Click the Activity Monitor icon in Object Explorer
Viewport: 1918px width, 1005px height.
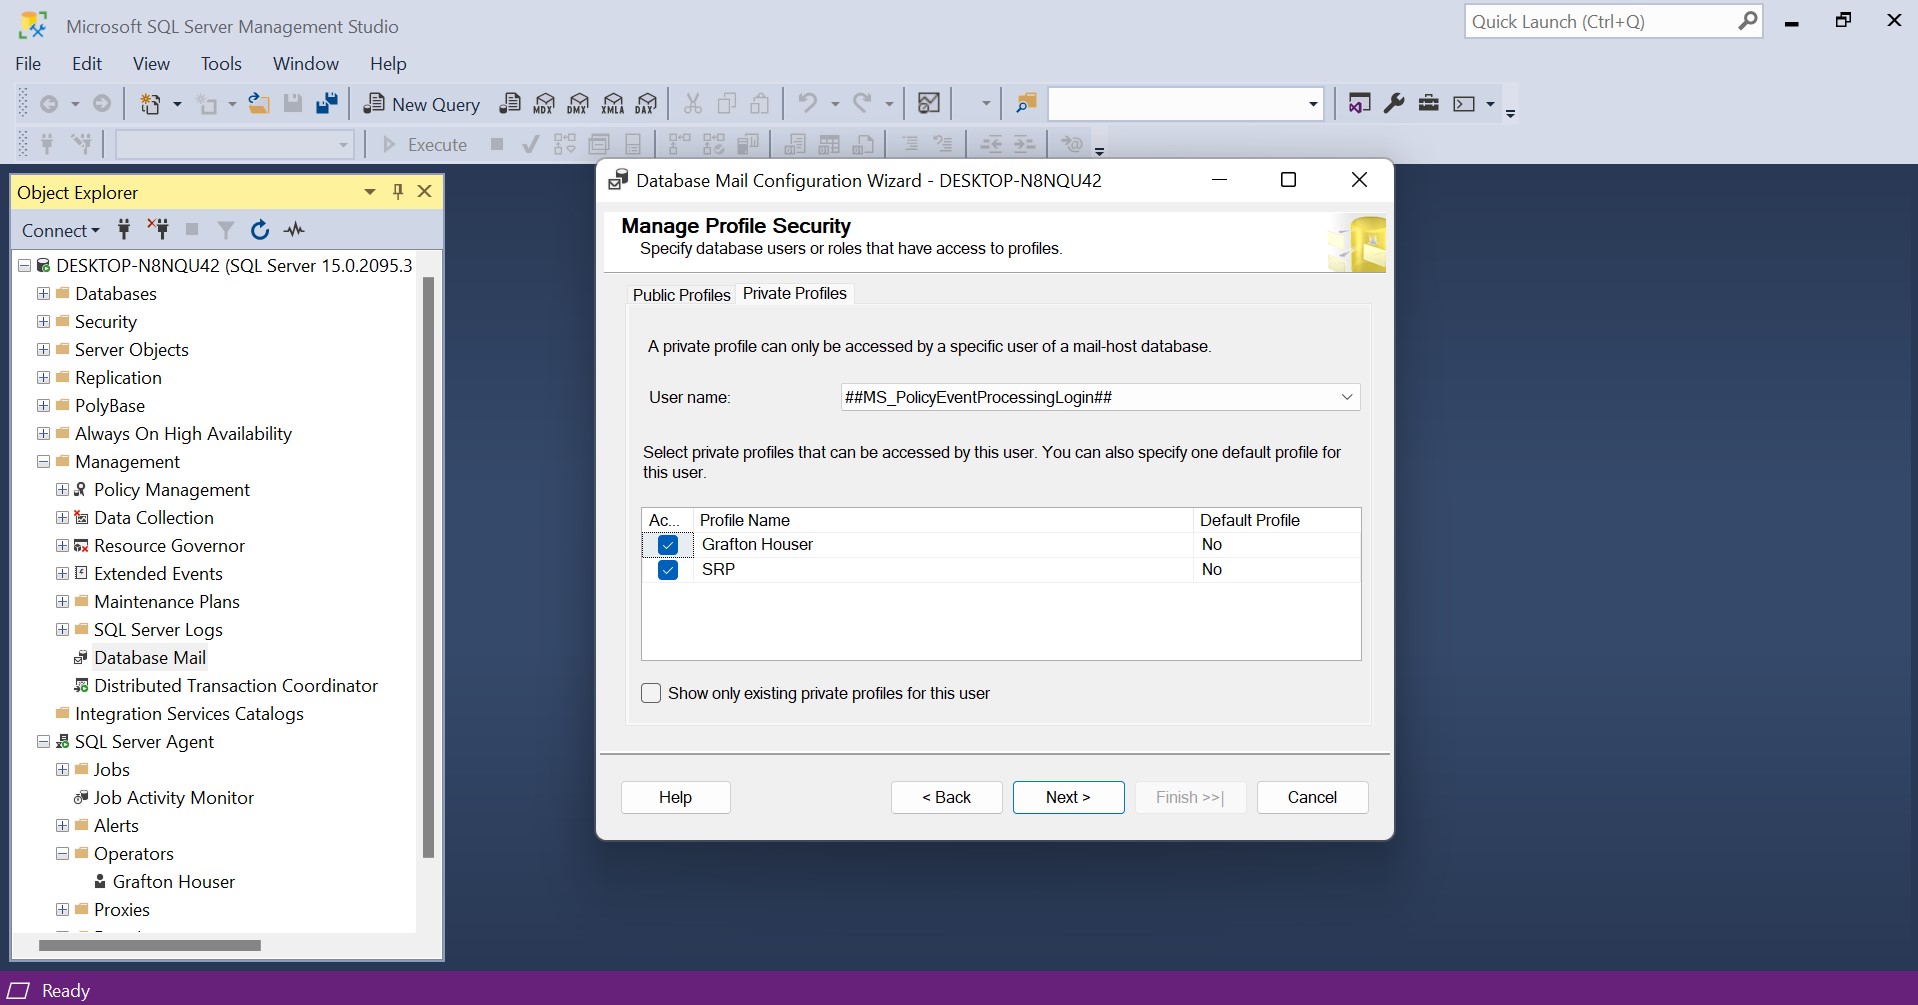pos(294,230)
